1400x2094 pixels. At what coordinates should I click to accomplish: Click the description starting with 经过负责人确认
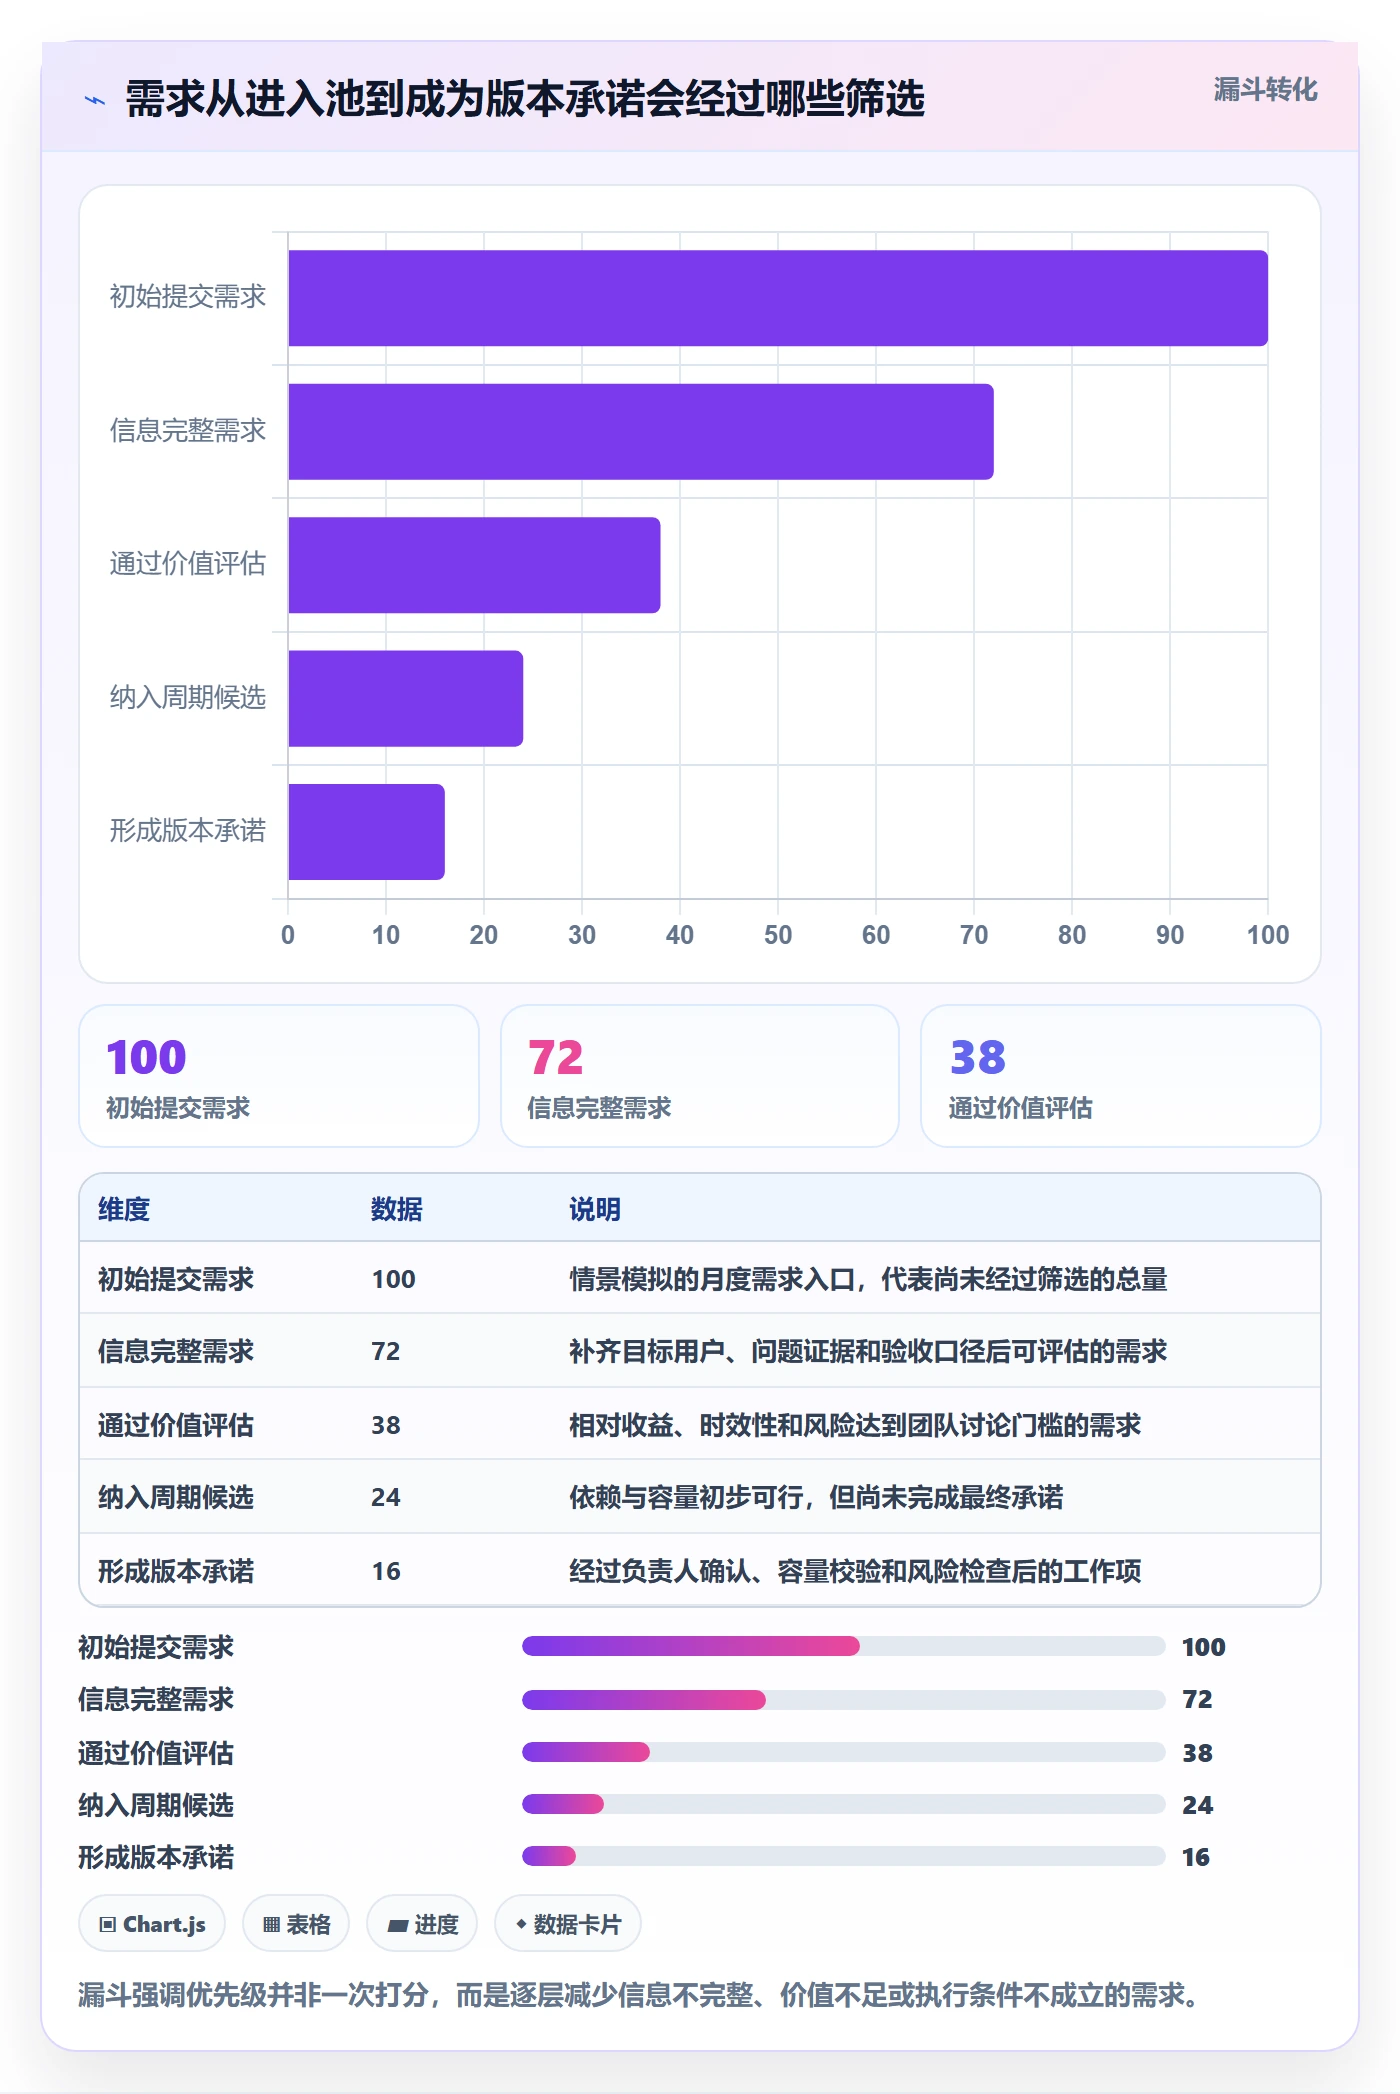pyautogui.click(x=855, y=1571)
